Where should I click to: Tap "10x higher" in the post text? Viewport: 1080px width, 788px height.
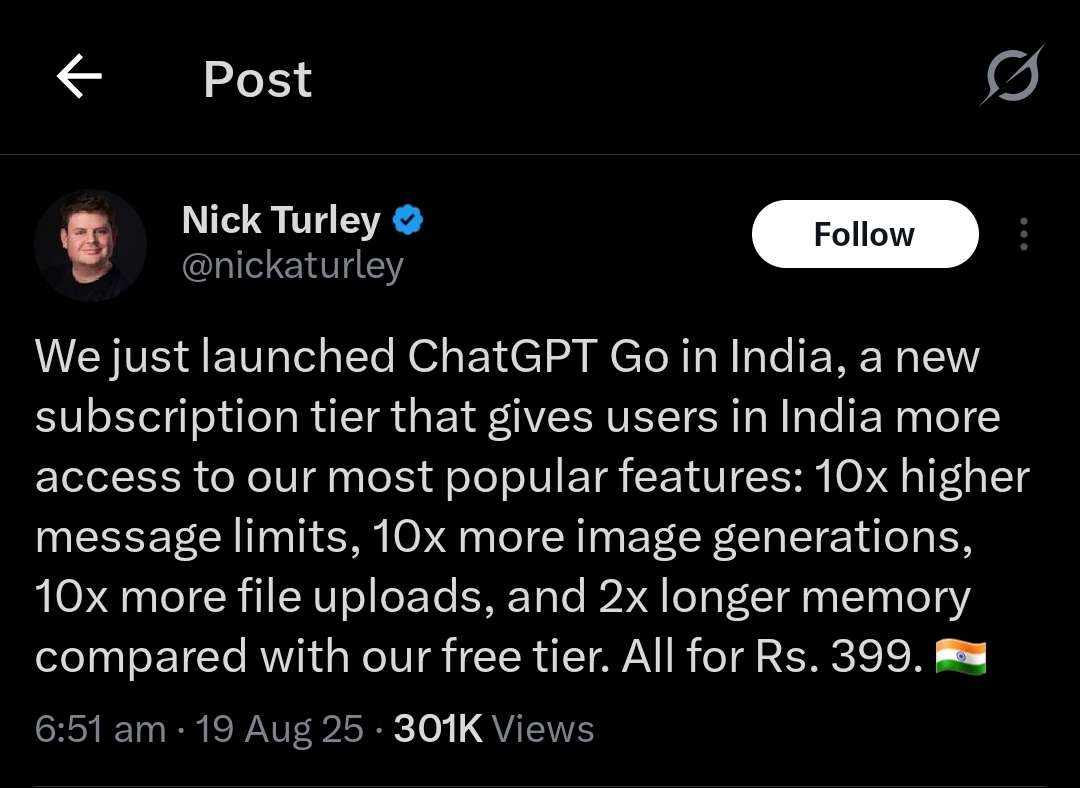click(x=922, y=477)
